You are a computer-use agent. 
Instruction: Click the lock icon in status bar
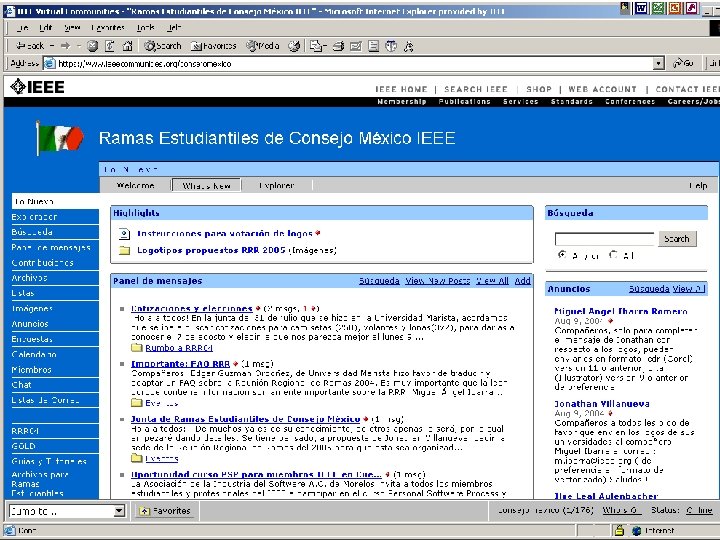pyautogui.click(x=619, y=530)
